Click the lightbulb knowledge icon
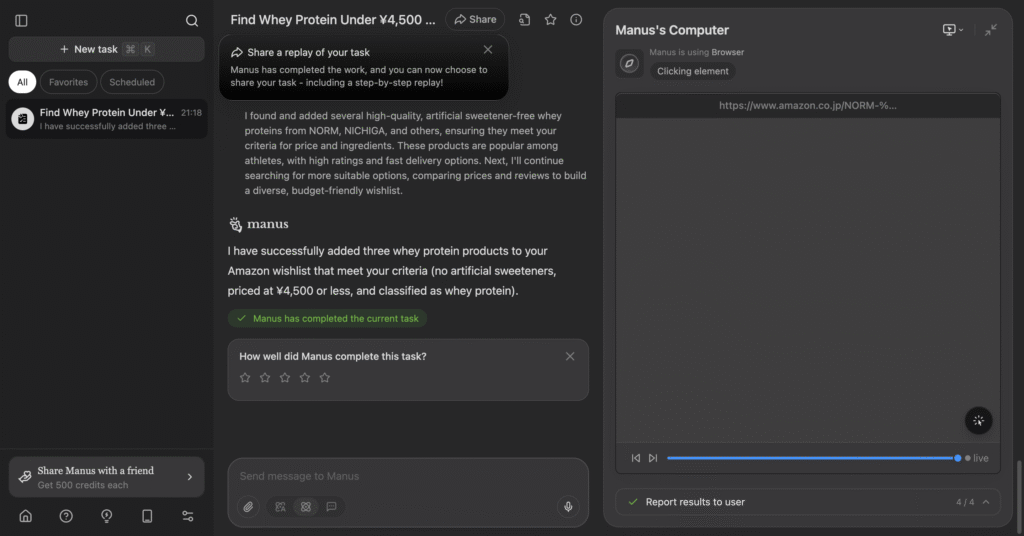Screen dimensions: 1024x536 106,516
